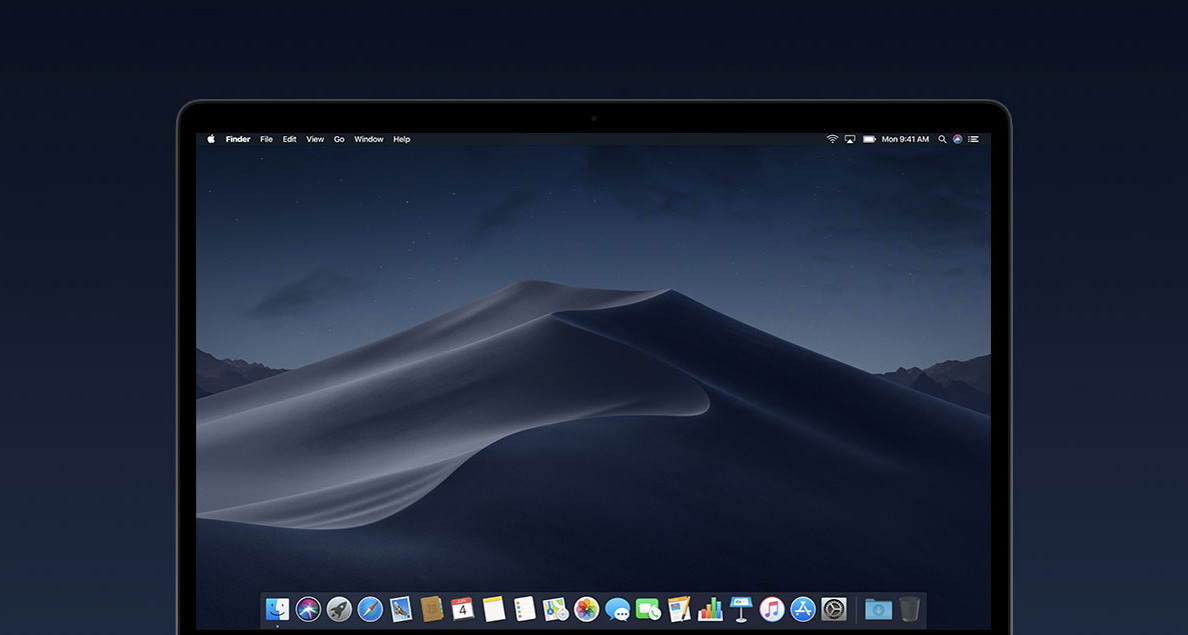Launch Messages from the Dock
The width and height of the screenshot is (1188, 635).
(x=617, y=609)
